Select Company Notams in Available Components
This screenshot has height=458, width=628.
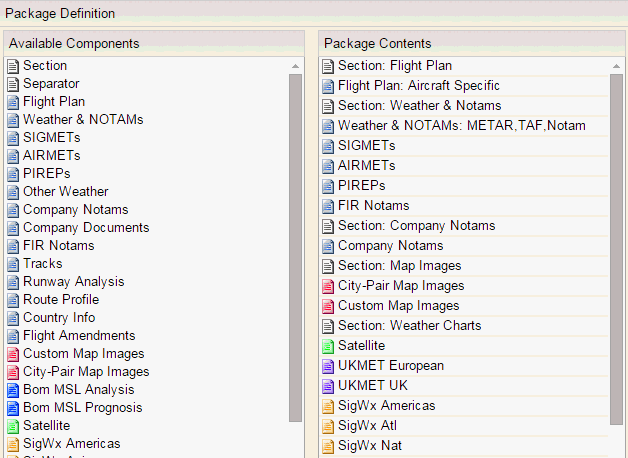pyautogui.click(x=76, y=210)
